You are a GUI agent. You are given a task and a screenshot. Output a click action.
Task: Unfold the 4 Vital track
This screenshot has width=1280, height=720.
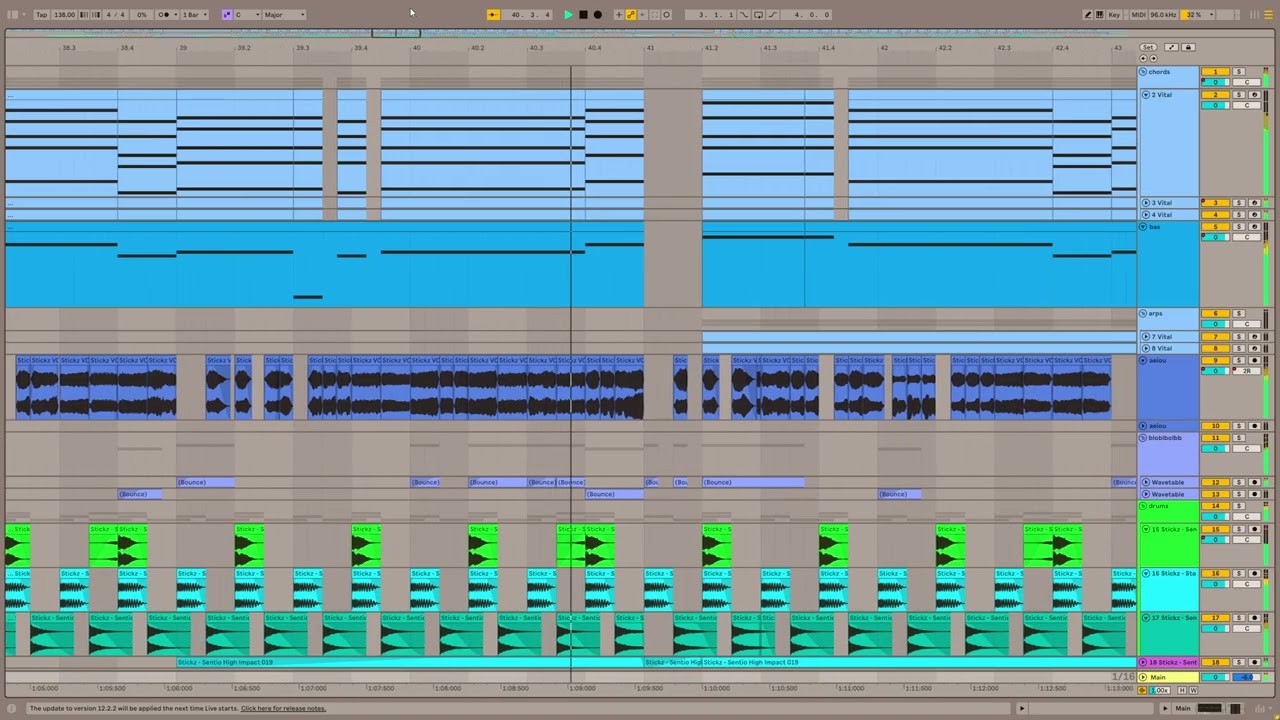tap(1146, 215)
